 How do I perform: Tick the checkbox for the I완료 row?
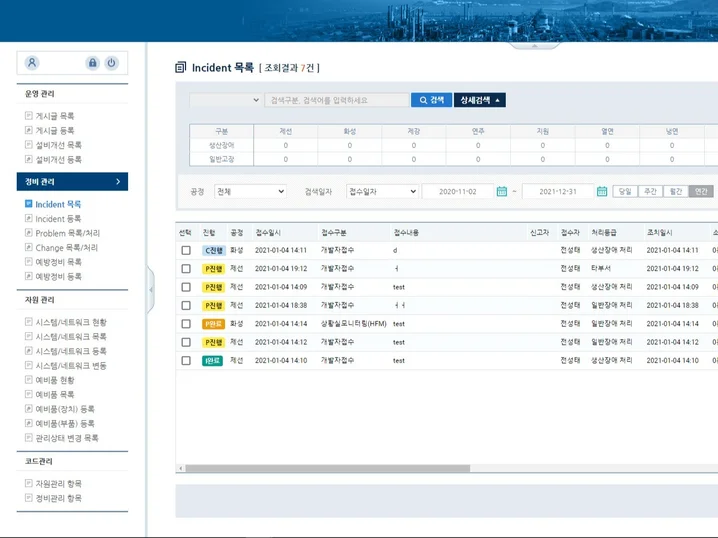186,360
